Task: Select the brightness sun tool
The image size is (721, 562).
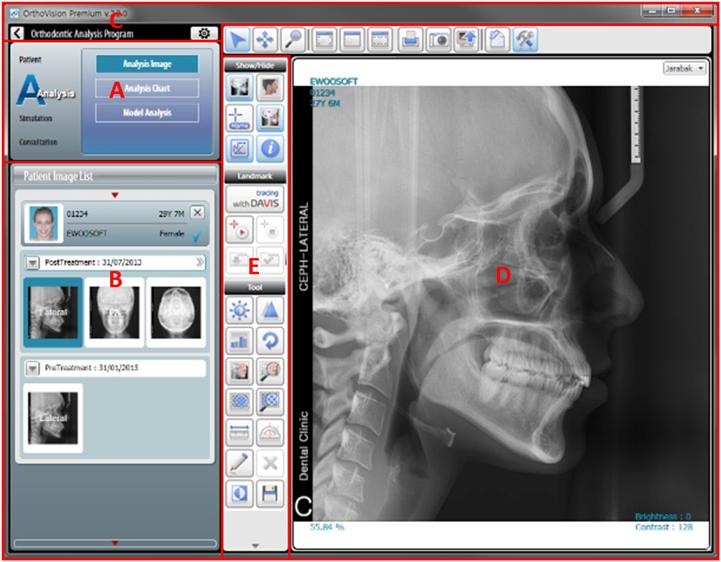Action: pyautogui.click(x=240, y=310)
